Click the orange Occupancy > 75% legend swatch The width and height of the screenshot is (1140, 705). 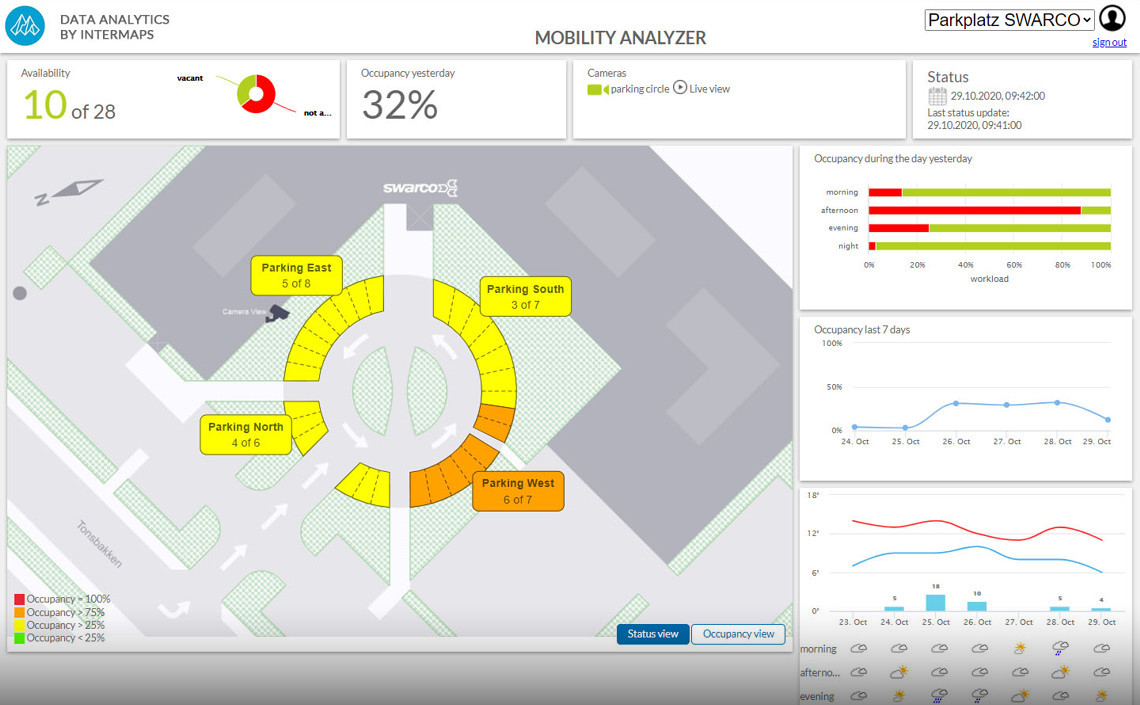click(20, 613)
